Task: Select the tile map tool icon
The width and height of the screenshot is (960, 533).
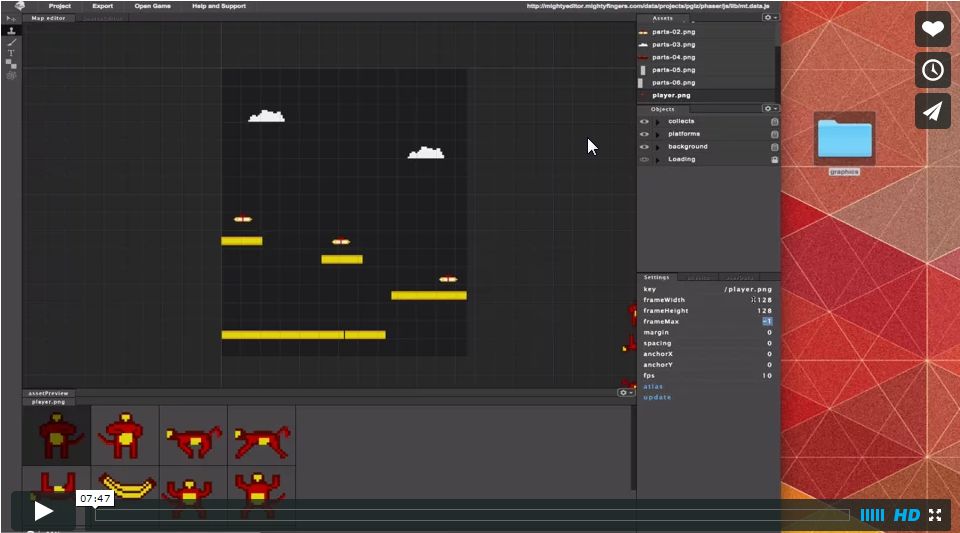Action: [x=11, y=64]
